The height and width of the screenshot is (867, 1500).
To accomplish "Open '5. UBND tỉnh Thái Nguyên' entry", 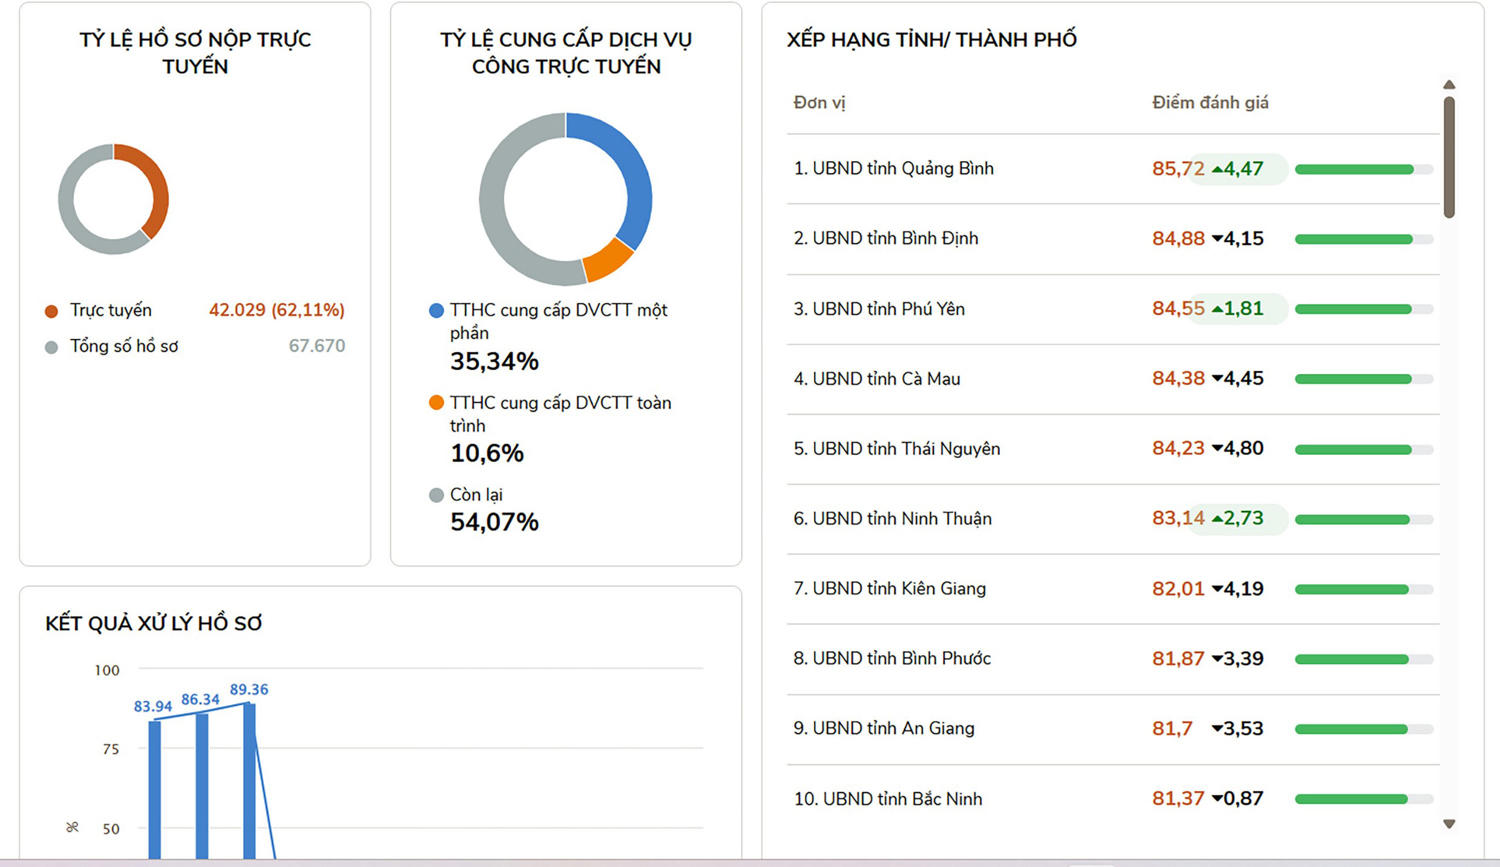I will pyautogui.click(x=896, y=448).
